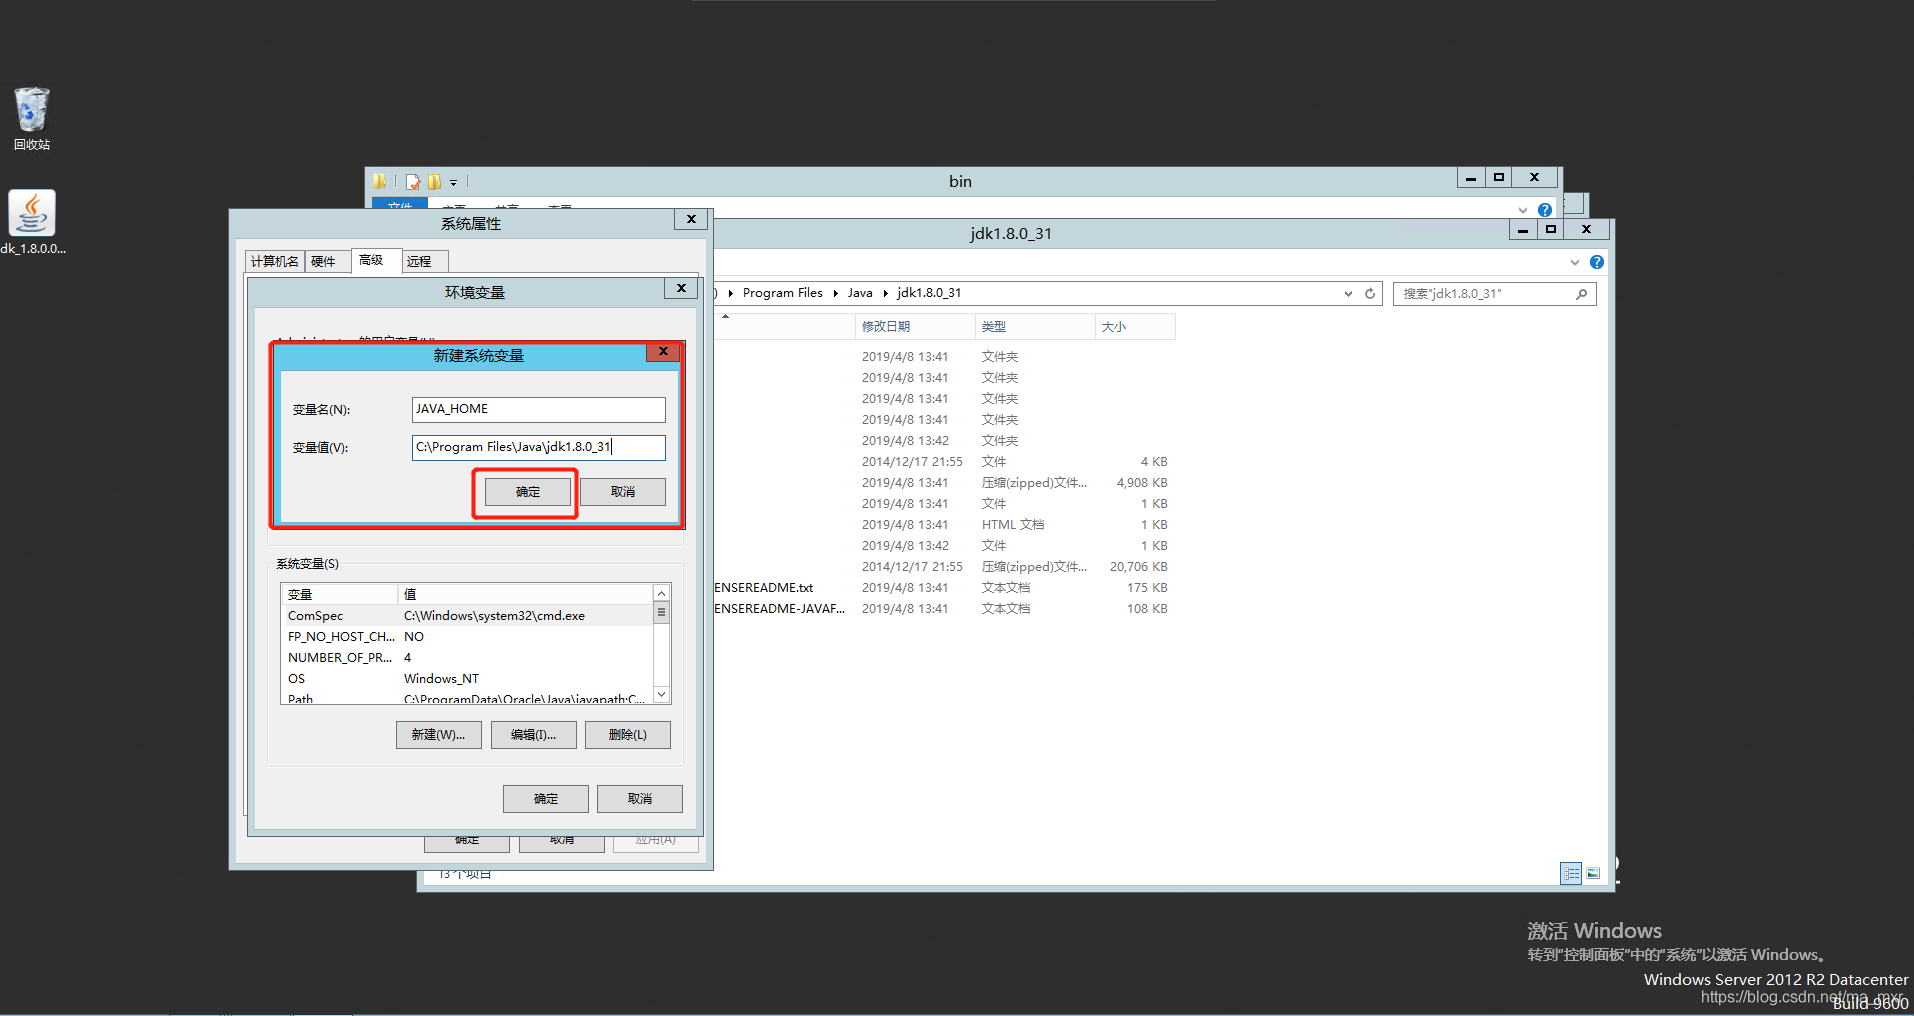
Task: Click Program Files in the breadcrumb path
Action: pyautogui.click(x=783, y=293)
